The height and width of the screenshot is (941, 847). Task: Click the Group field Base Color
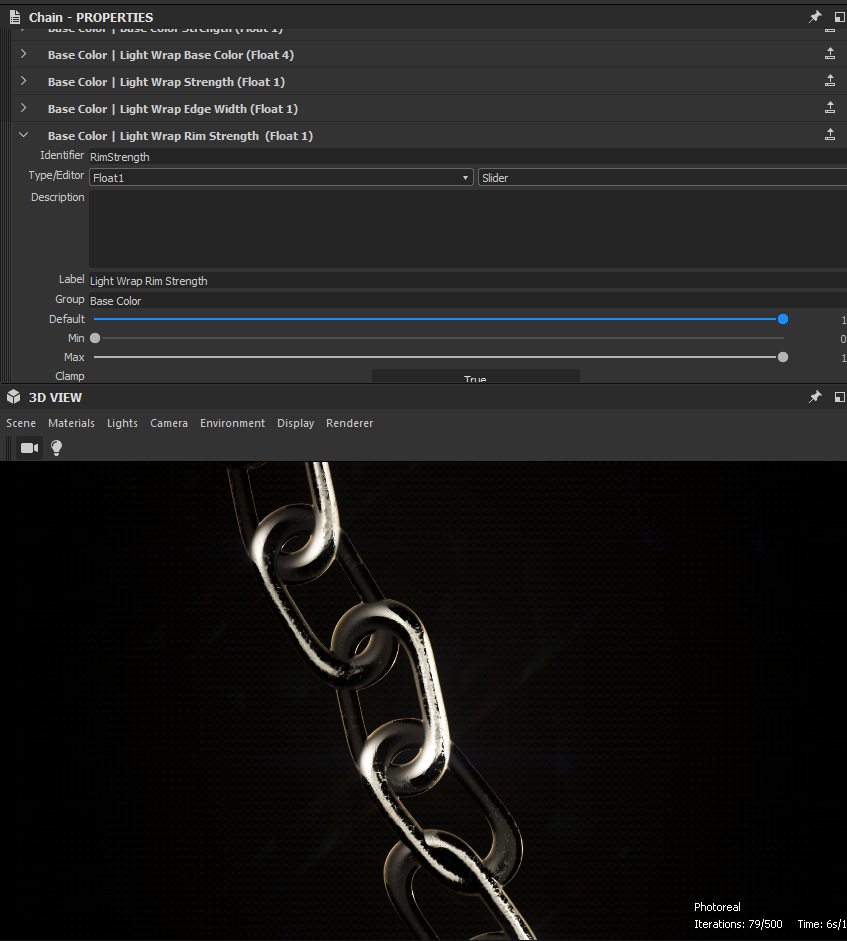pos(468,301)
